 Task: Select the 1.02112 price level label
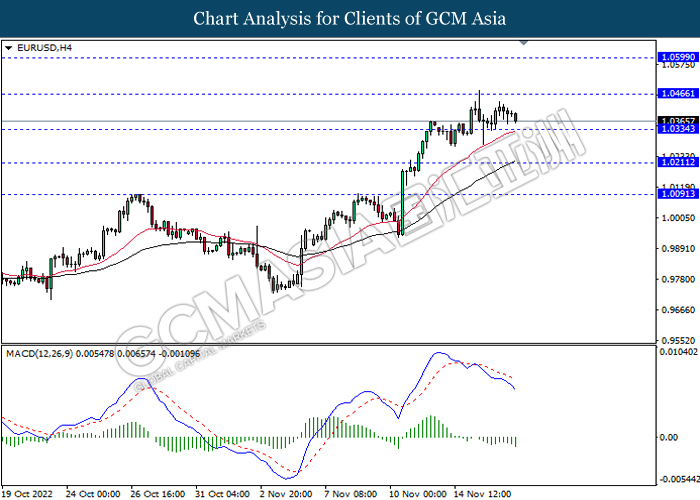point(673,163)
